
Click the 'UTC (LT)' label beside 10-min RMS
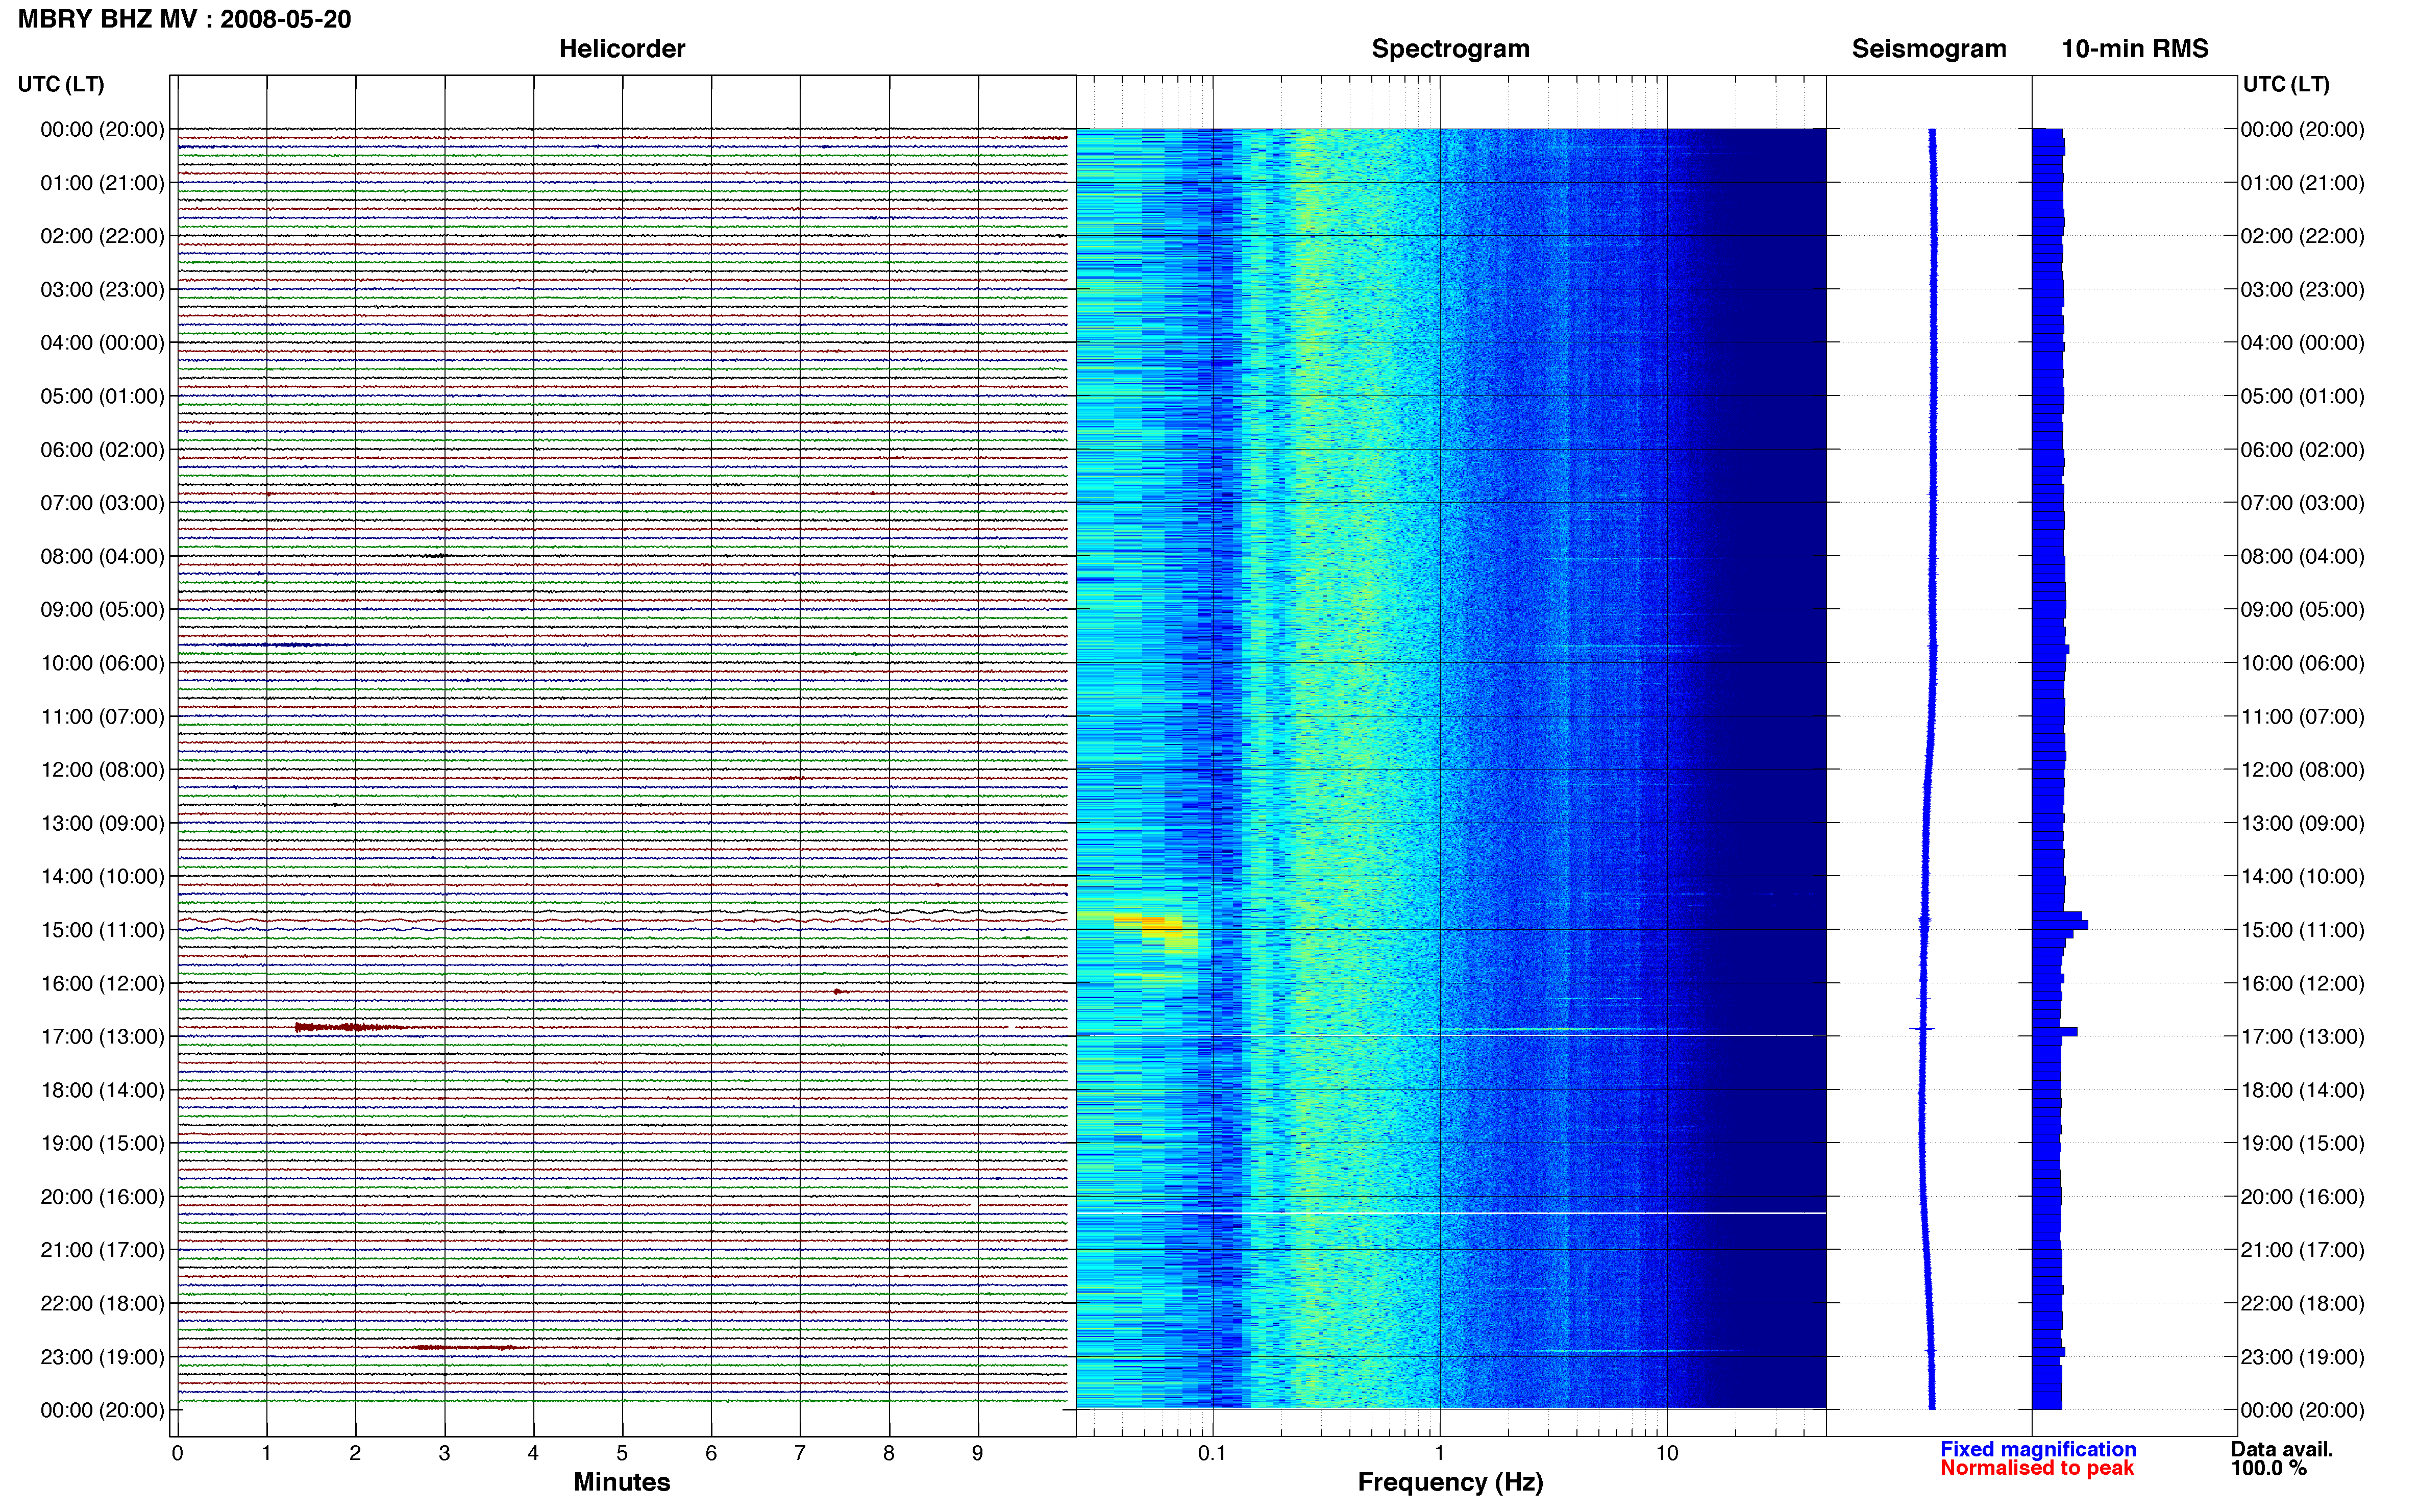(2286, 84)
